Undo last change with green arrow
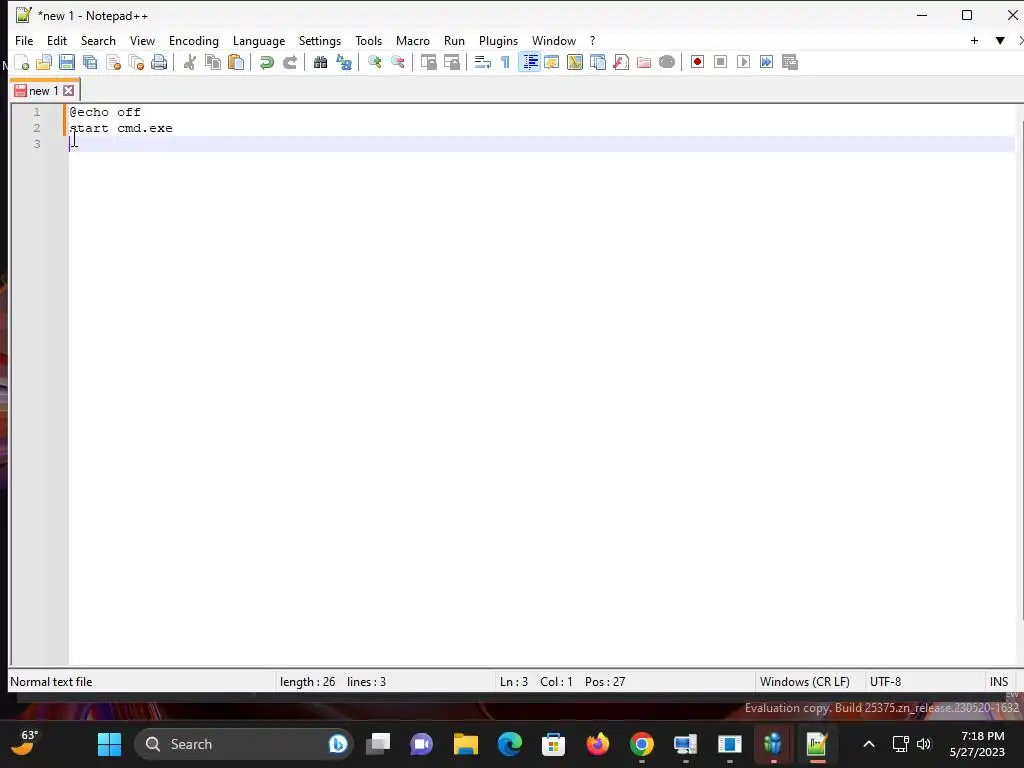This screenshot has height=768, width=1024. [266, 63]
